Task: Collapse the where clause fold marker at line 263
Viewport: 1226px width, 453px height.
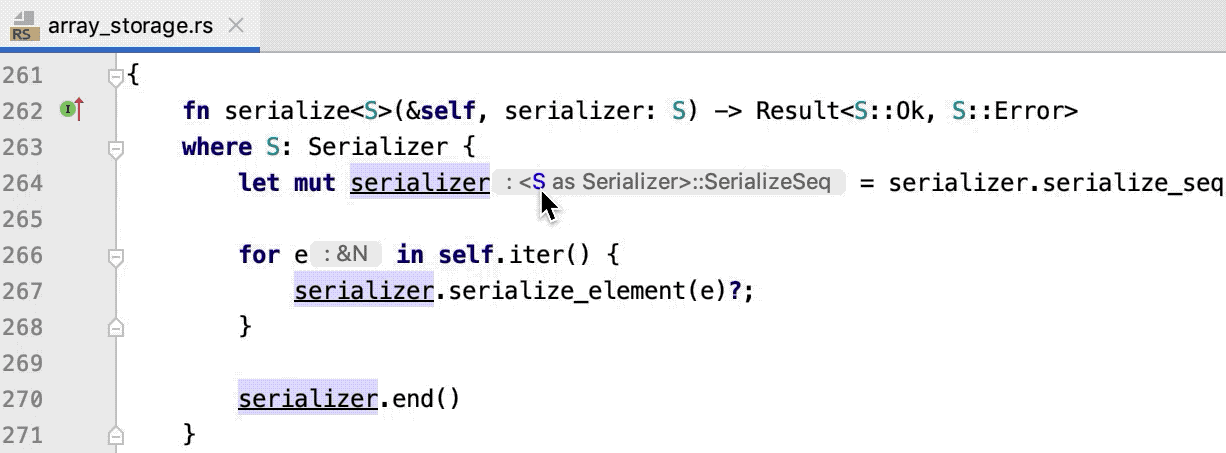Action: (x=116, y=147)
